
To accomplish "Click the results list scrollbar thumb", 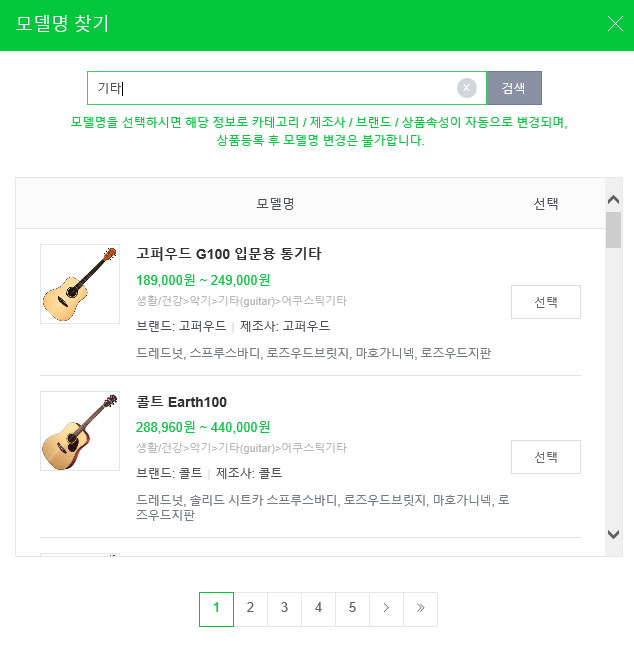I will (x=613, y=229).
